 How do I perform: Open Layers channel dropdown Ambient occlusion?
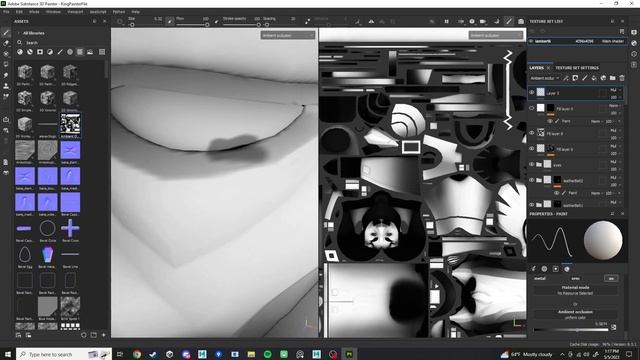tap(544, 78)
